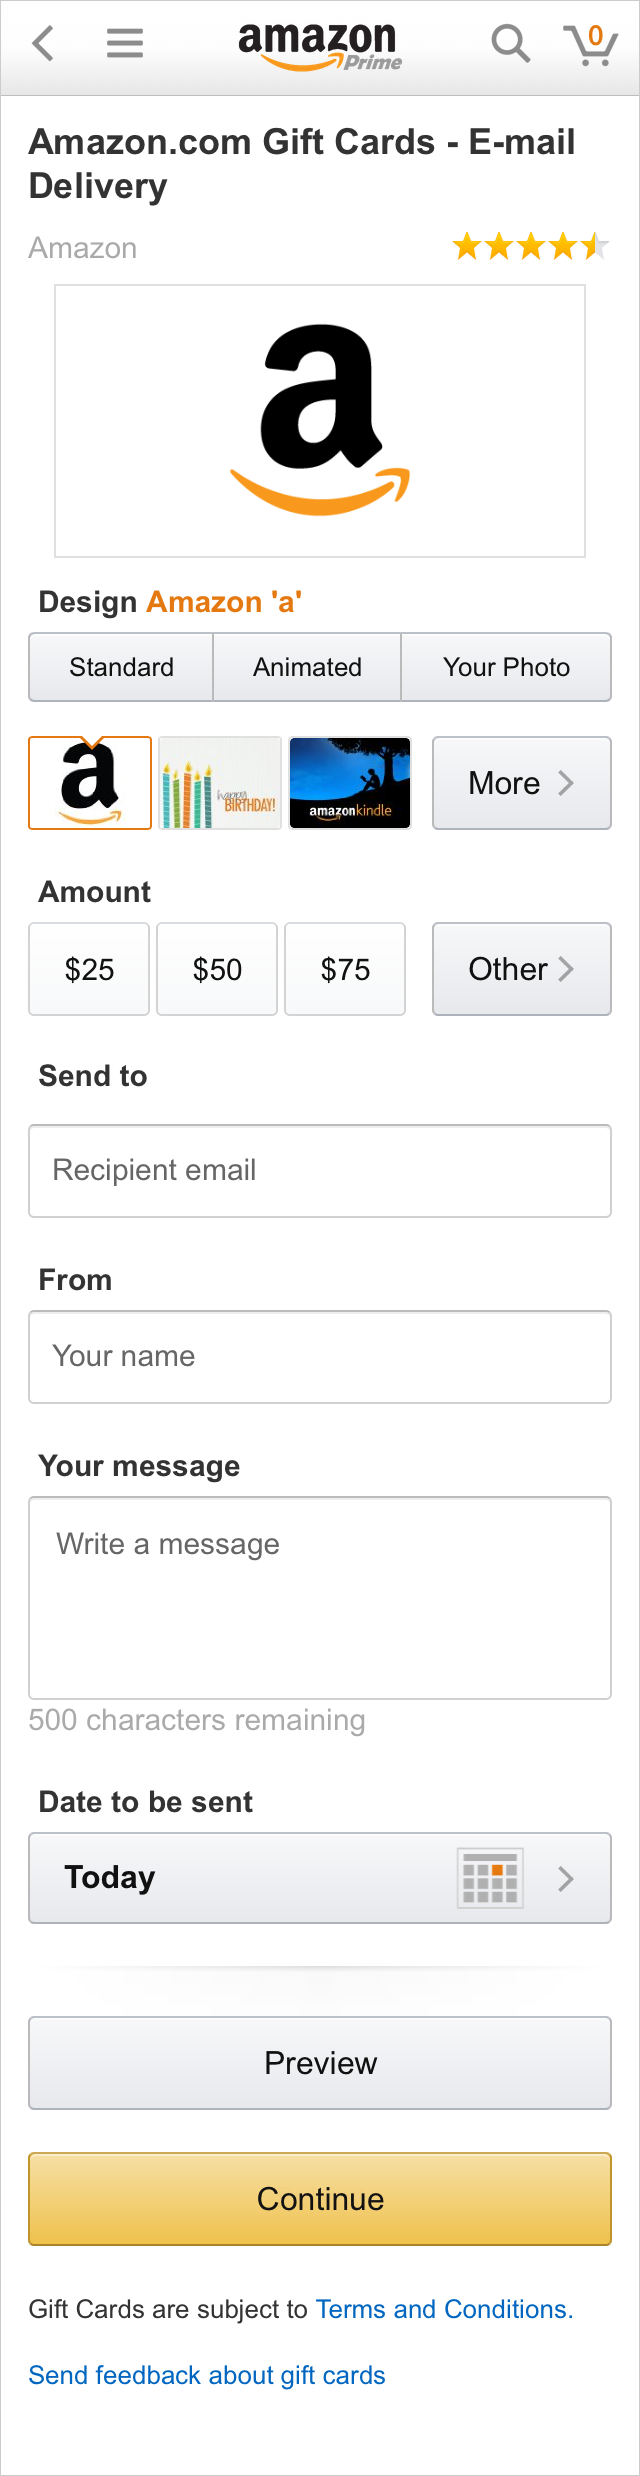
Task: Focus the Recipient email field
Action: (320, 1171)
